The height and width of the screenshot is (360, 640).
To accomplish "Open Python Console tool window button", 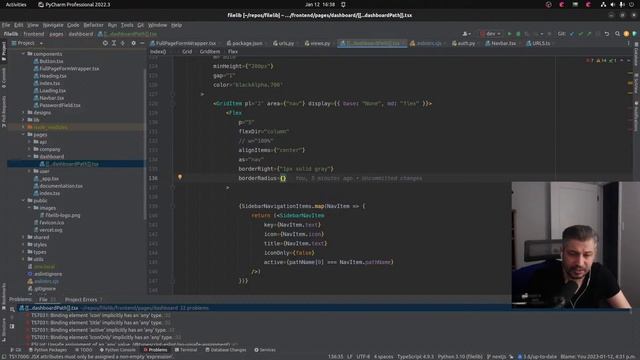I will coord(118,350).
